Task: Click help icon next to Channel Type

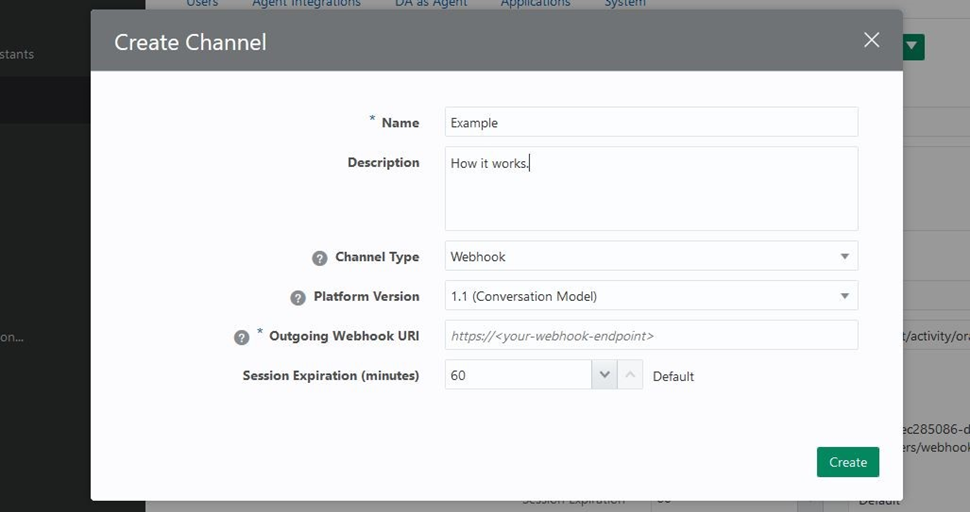Action: (320, 258)
